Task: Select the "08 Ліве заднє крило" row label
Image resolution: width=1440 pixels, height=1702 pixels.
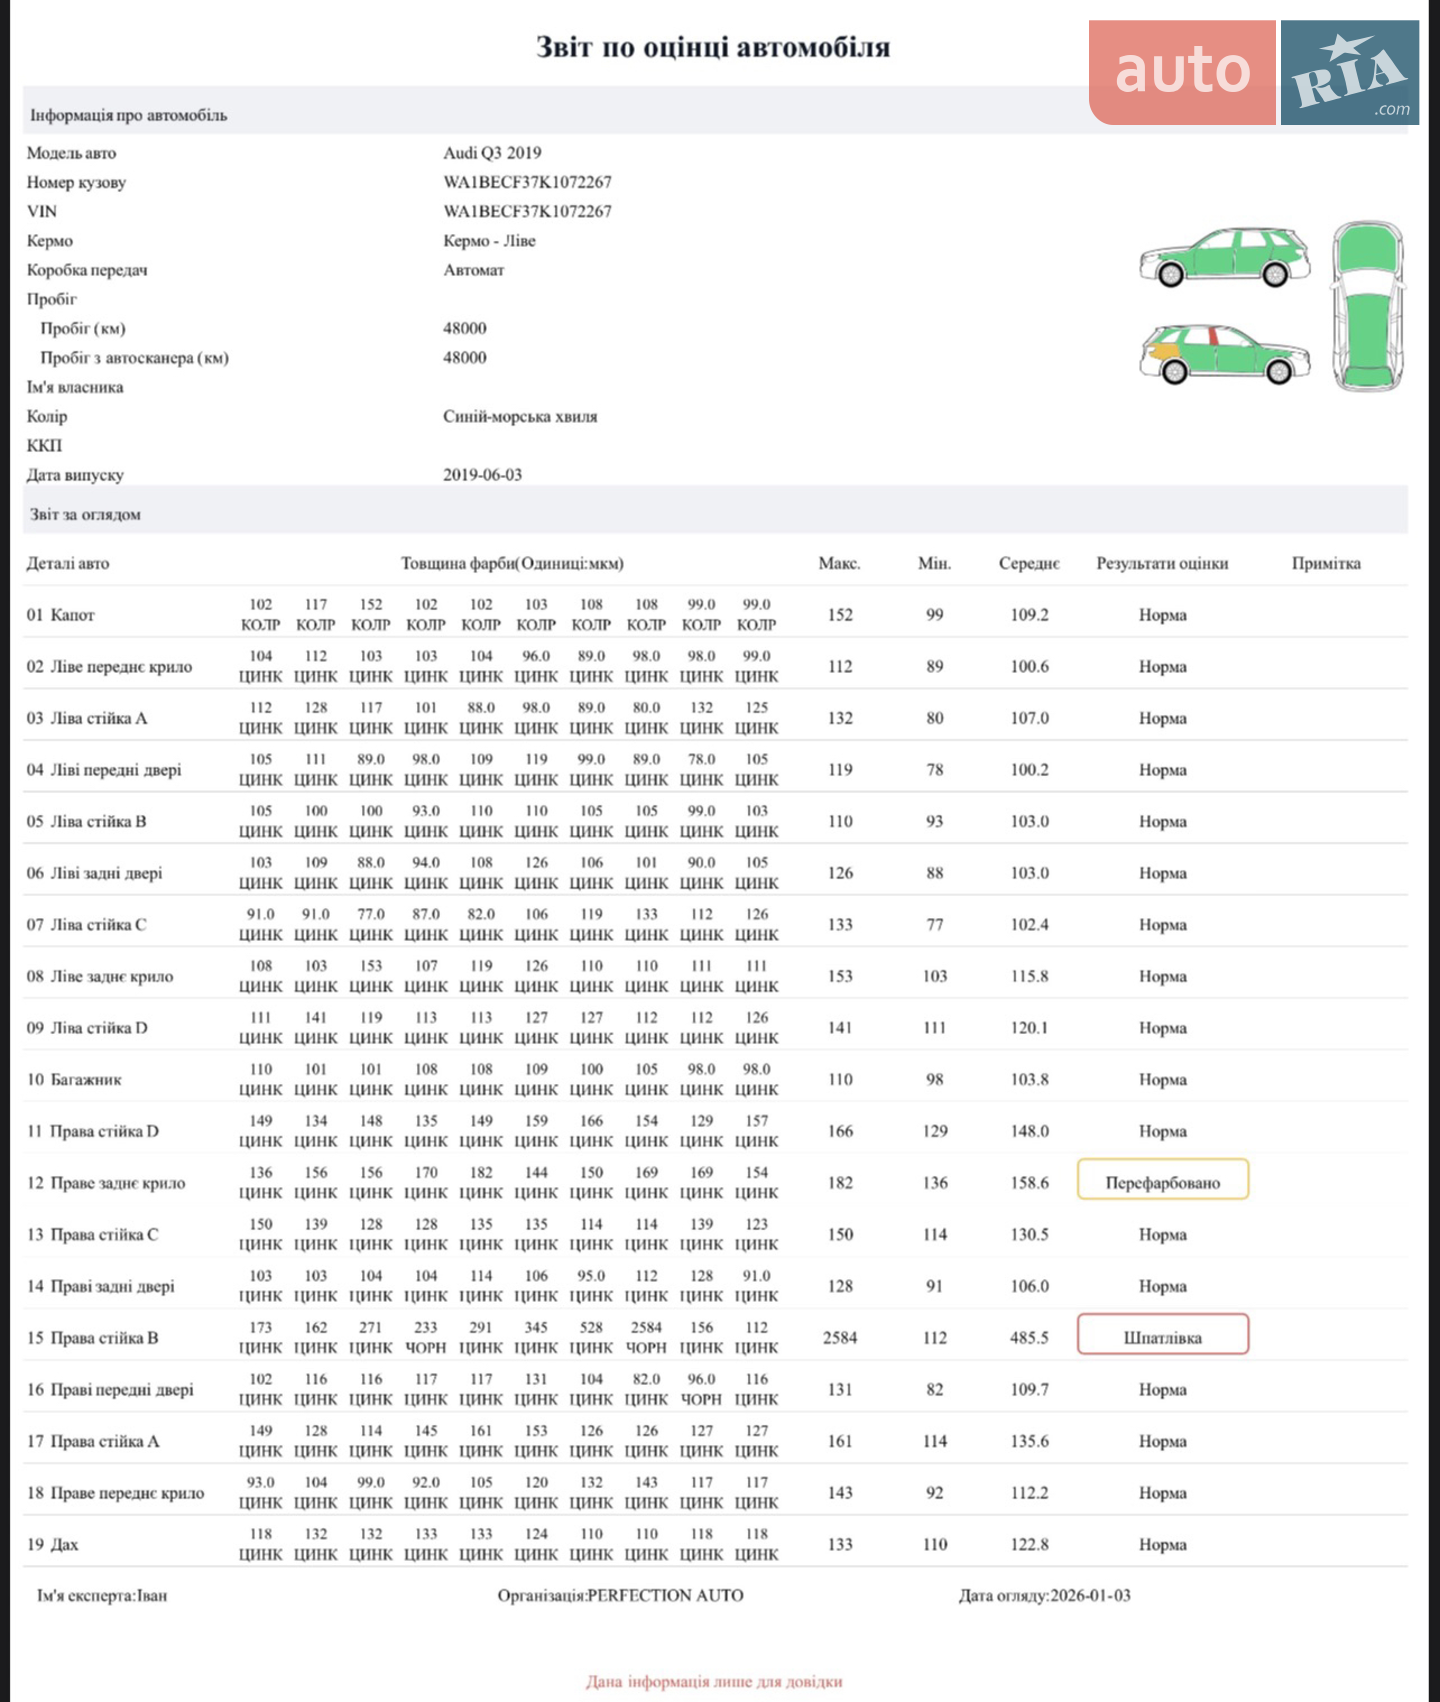Action: tap(100, 976)
